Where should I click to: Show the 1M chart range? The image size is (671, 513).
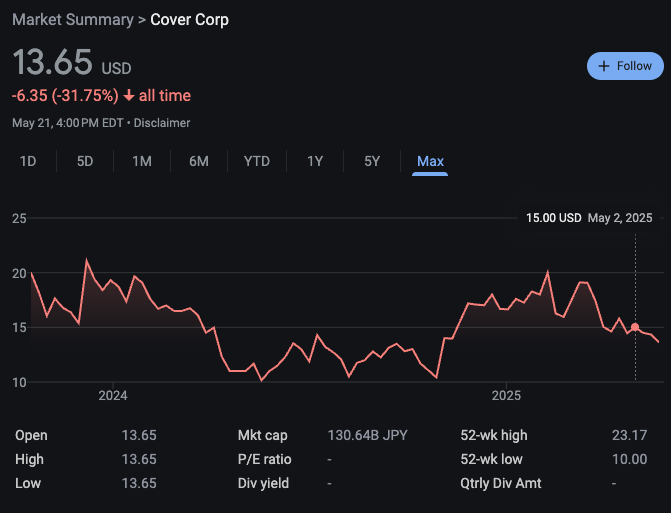pyautogui.click(x=142, y=161)
